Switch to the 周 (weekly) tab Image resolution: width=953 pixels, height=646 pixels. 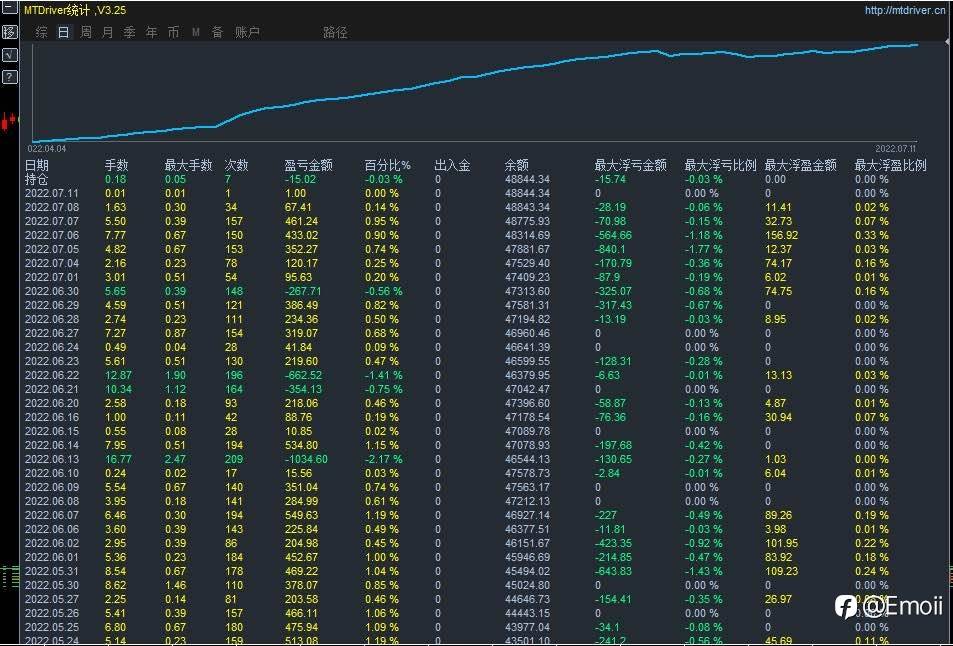(x=86, y=32)
